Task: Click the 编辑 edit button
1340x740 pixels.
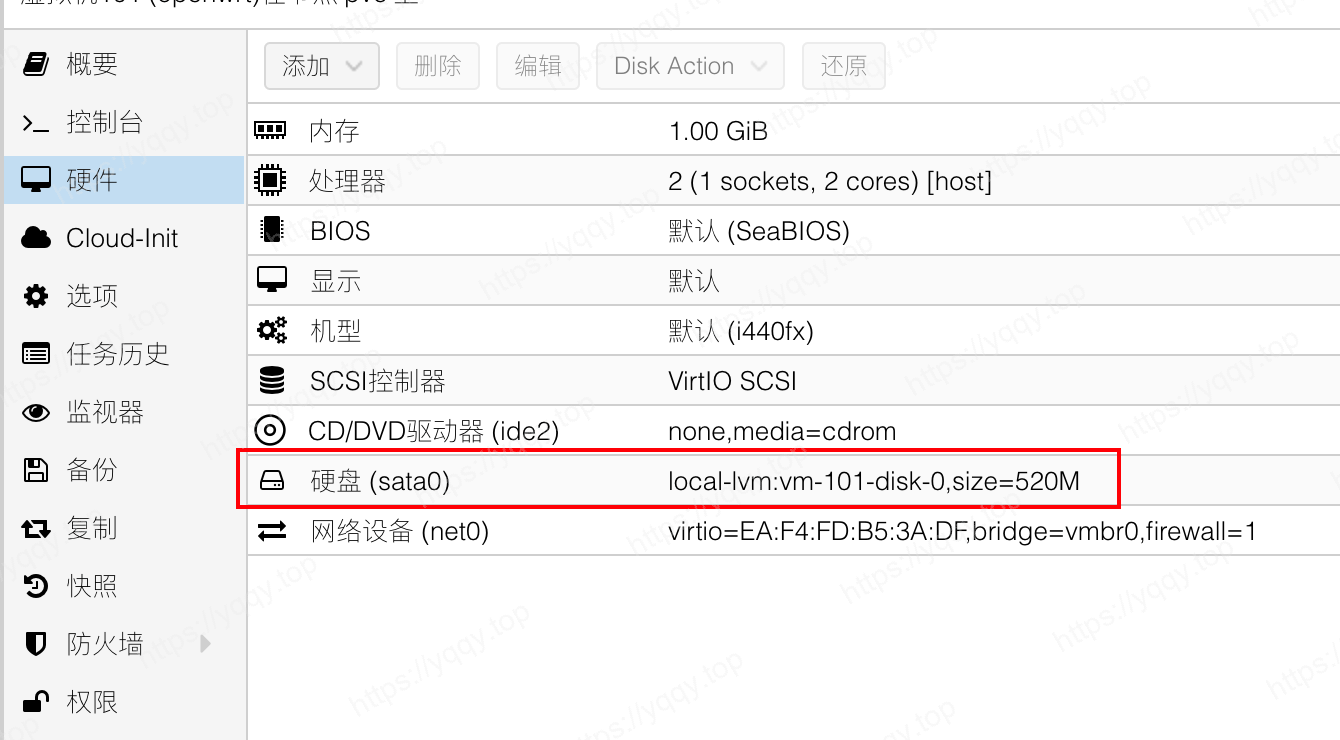Action: point(537,66)
